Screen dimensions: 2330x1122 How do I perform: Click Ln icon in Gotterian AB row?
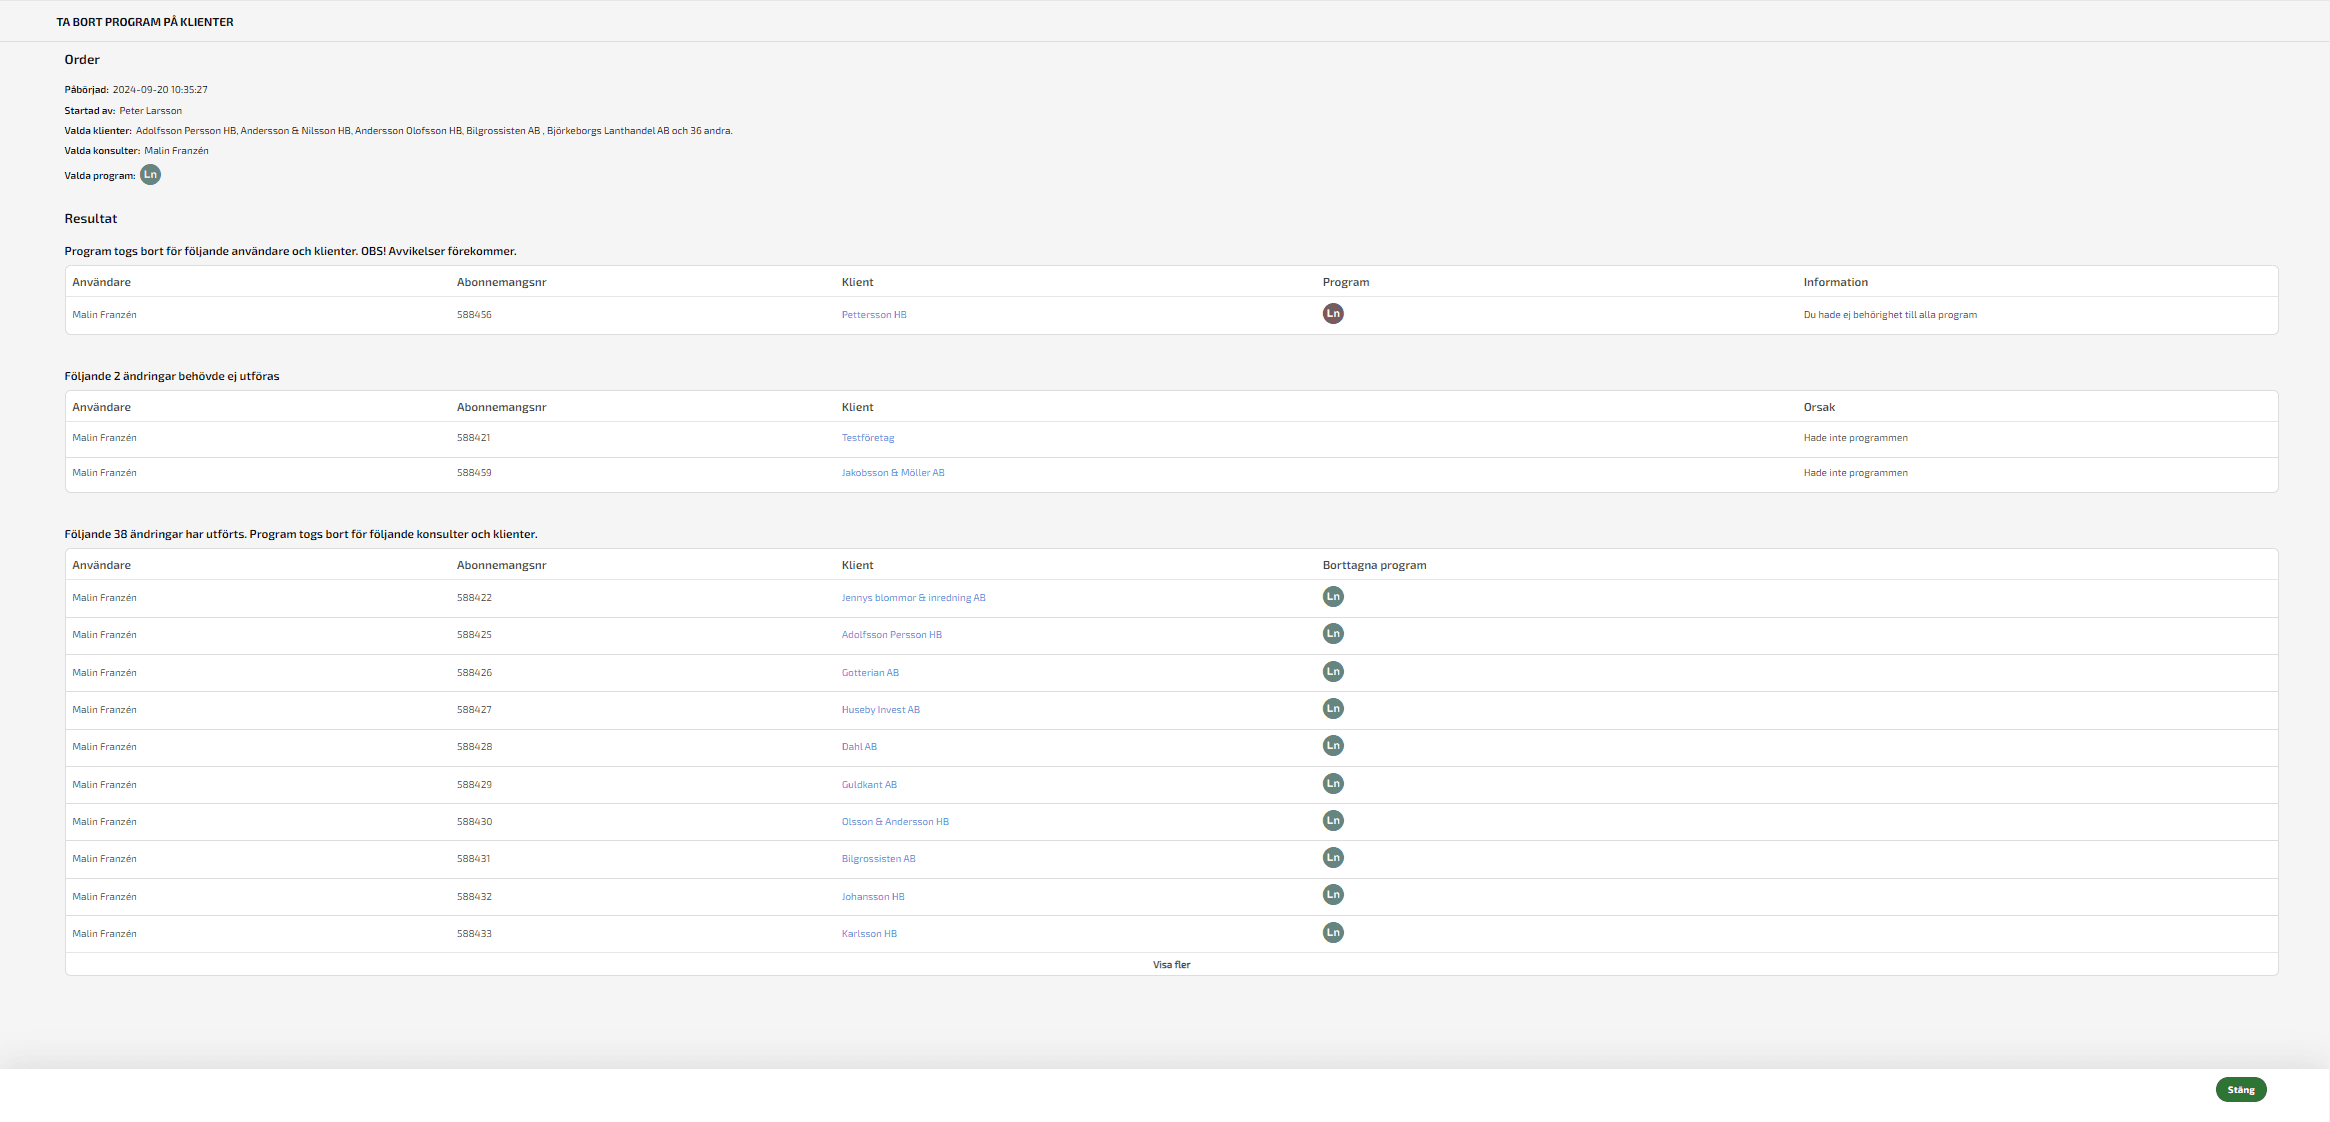pyautogui.click(x=1333, y=671)
